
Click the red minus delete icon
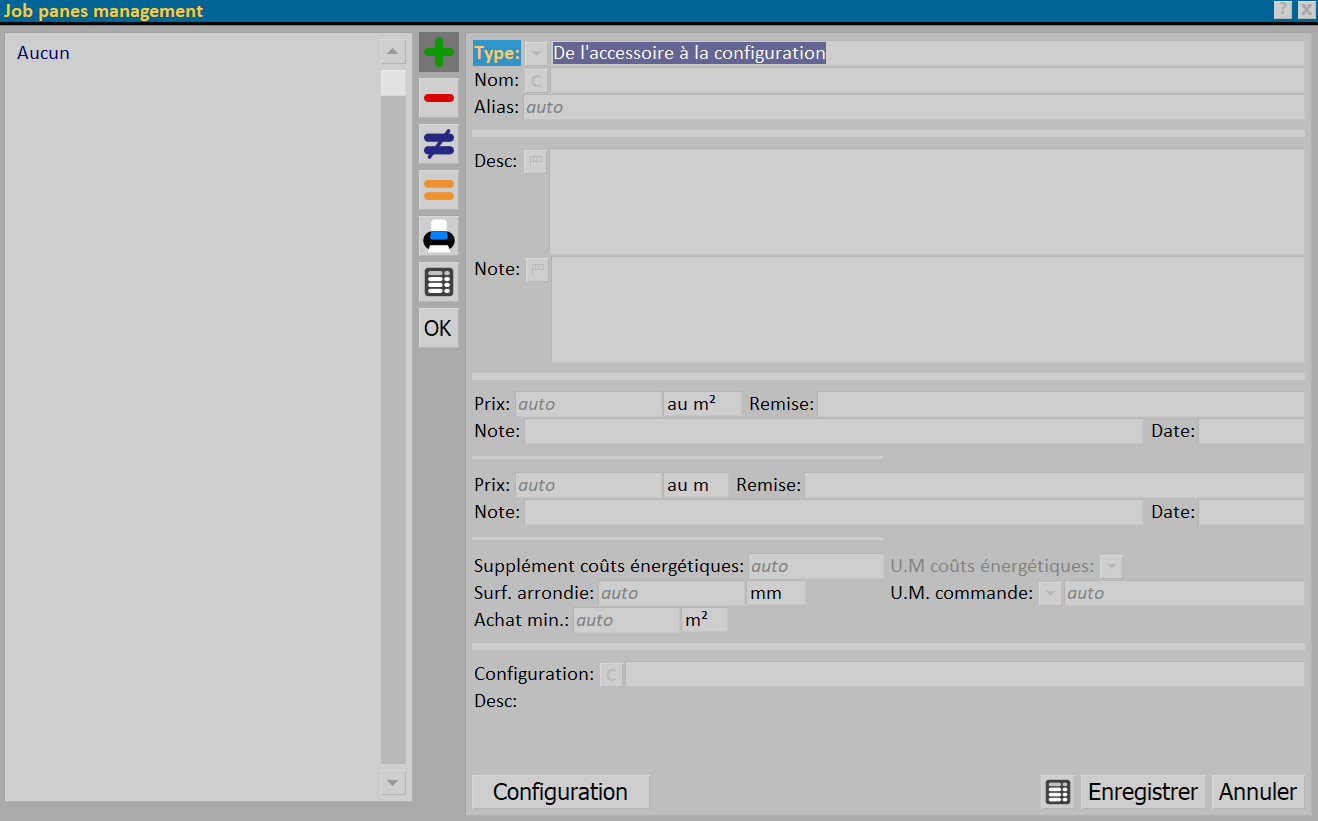[438, 98]
